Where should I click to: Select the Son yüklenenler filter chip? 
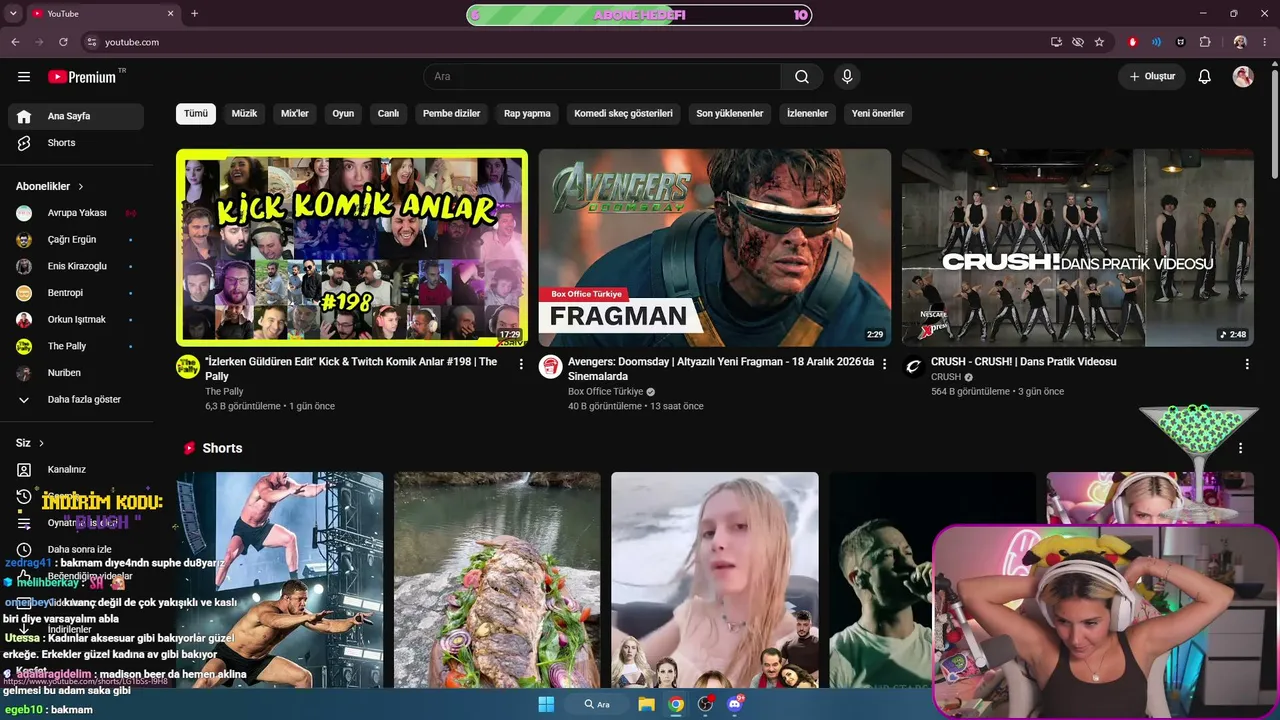pyautogui.click(x=730, y=114)
